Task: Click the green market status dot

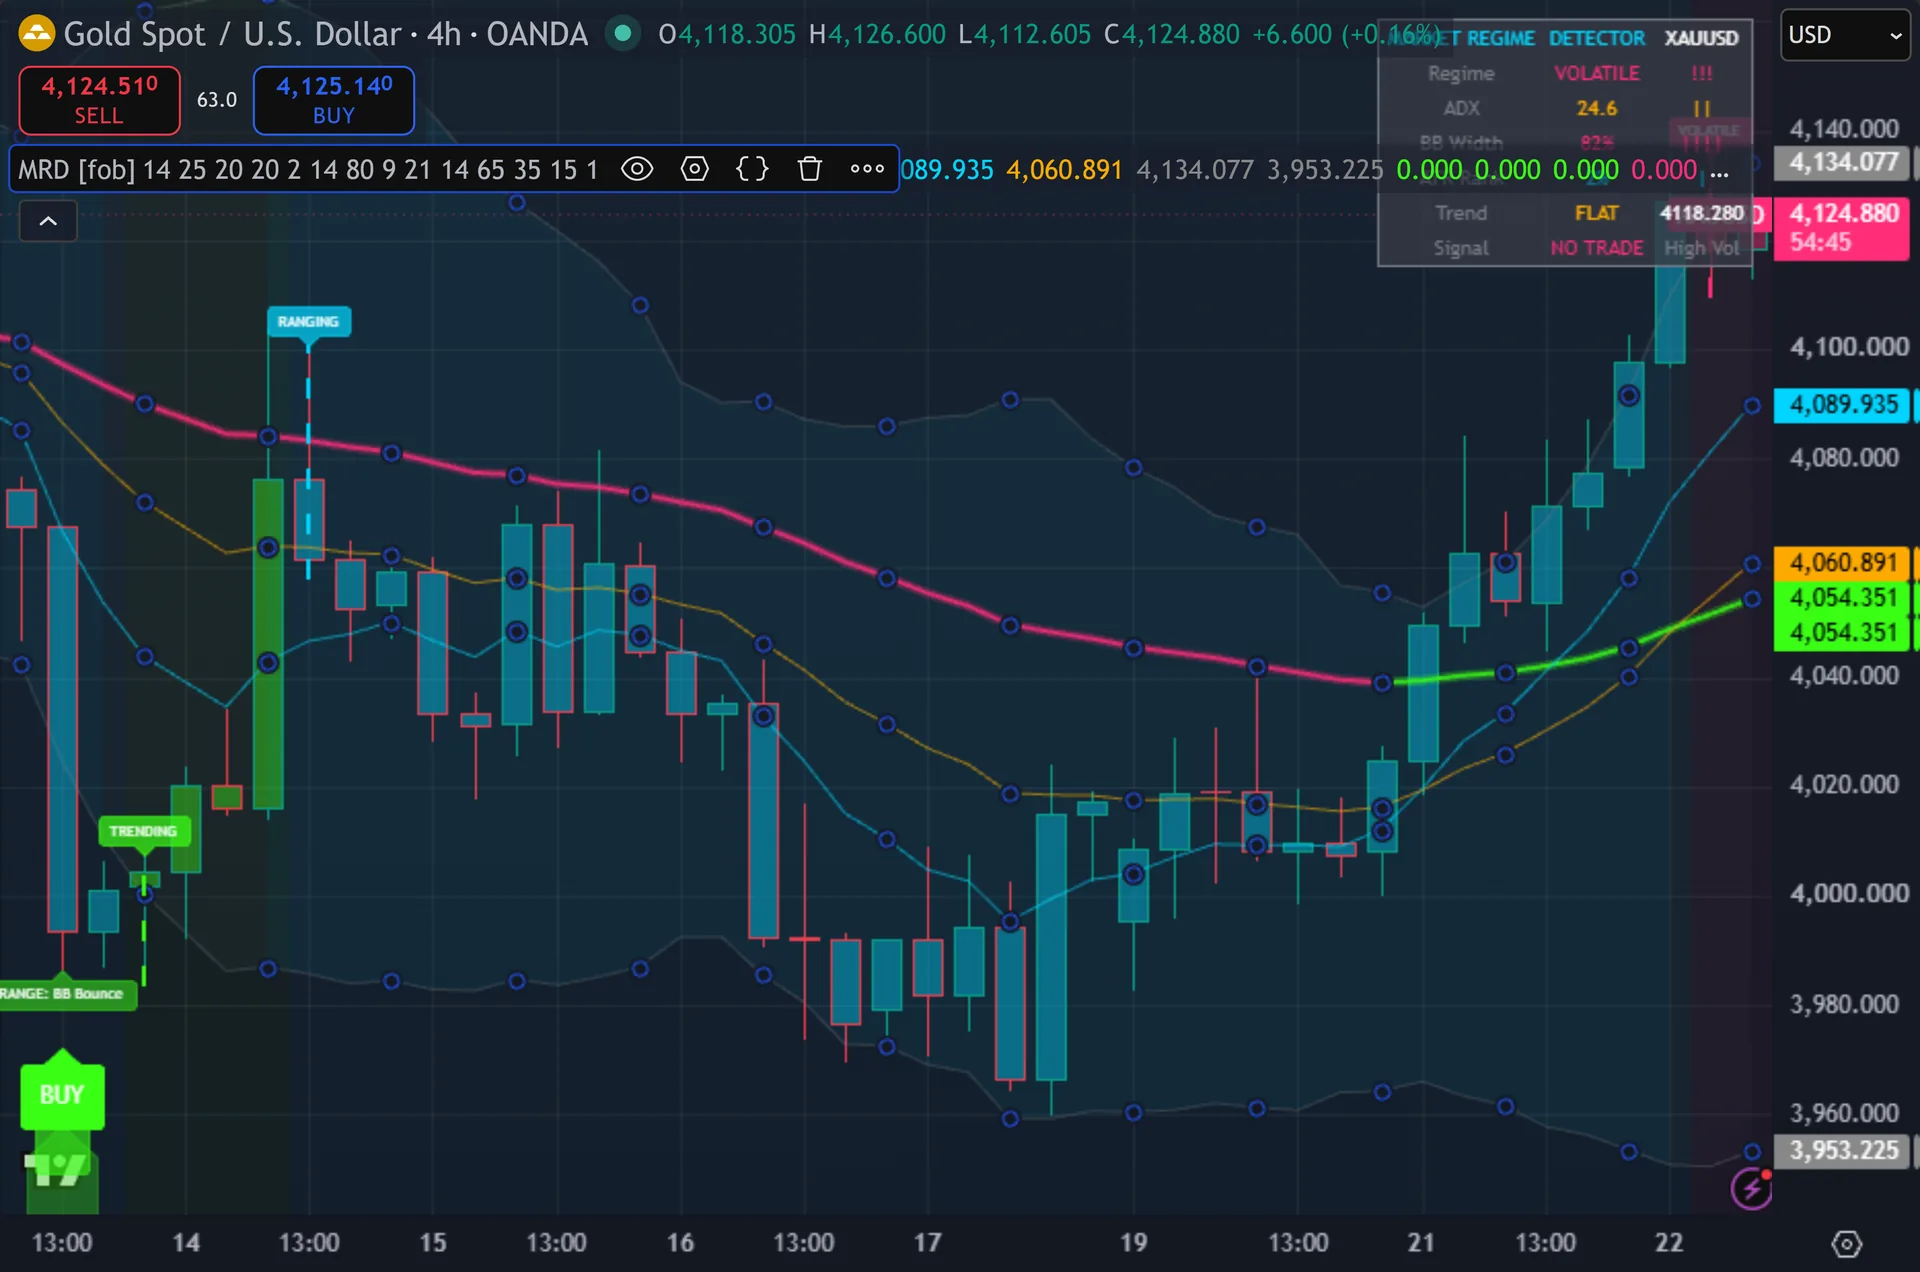Action: pos(623,34)
